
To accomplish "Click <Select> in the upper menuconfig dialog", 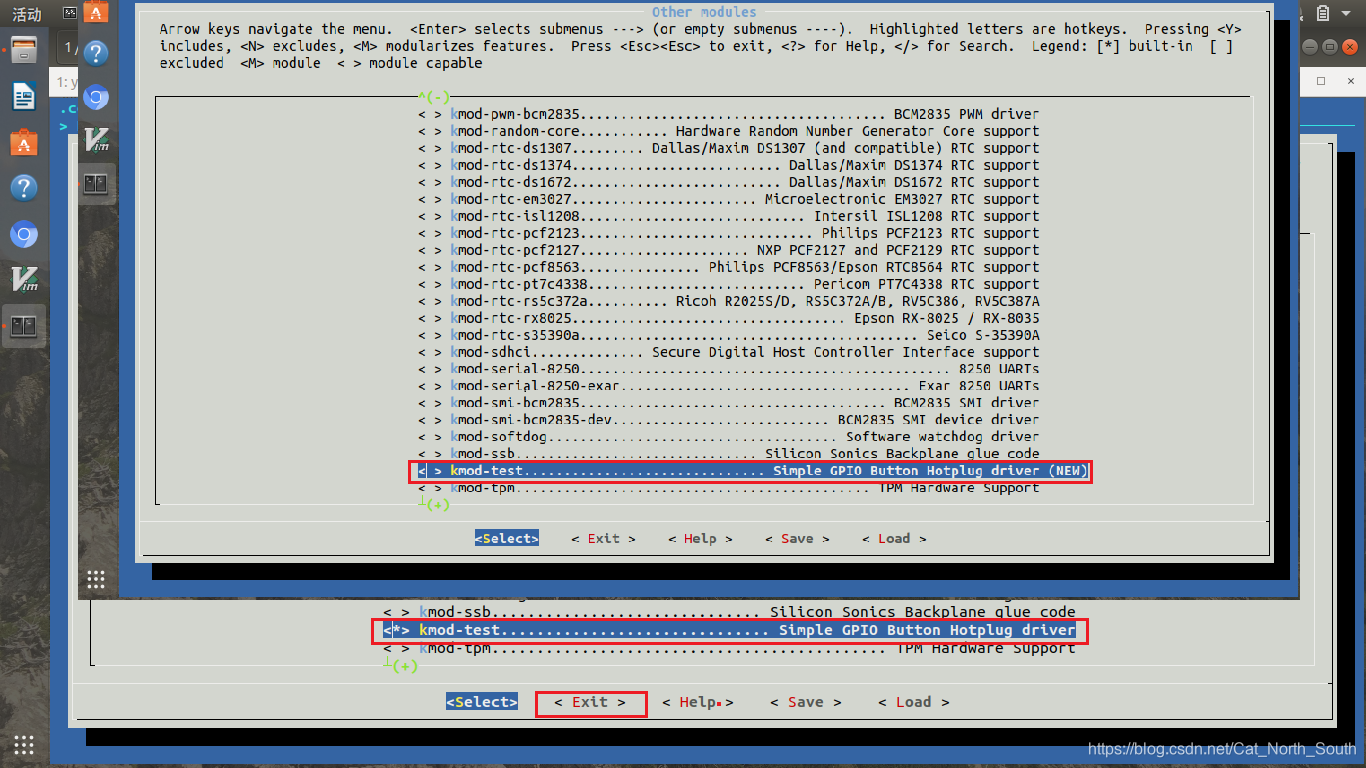I will 507,538.
